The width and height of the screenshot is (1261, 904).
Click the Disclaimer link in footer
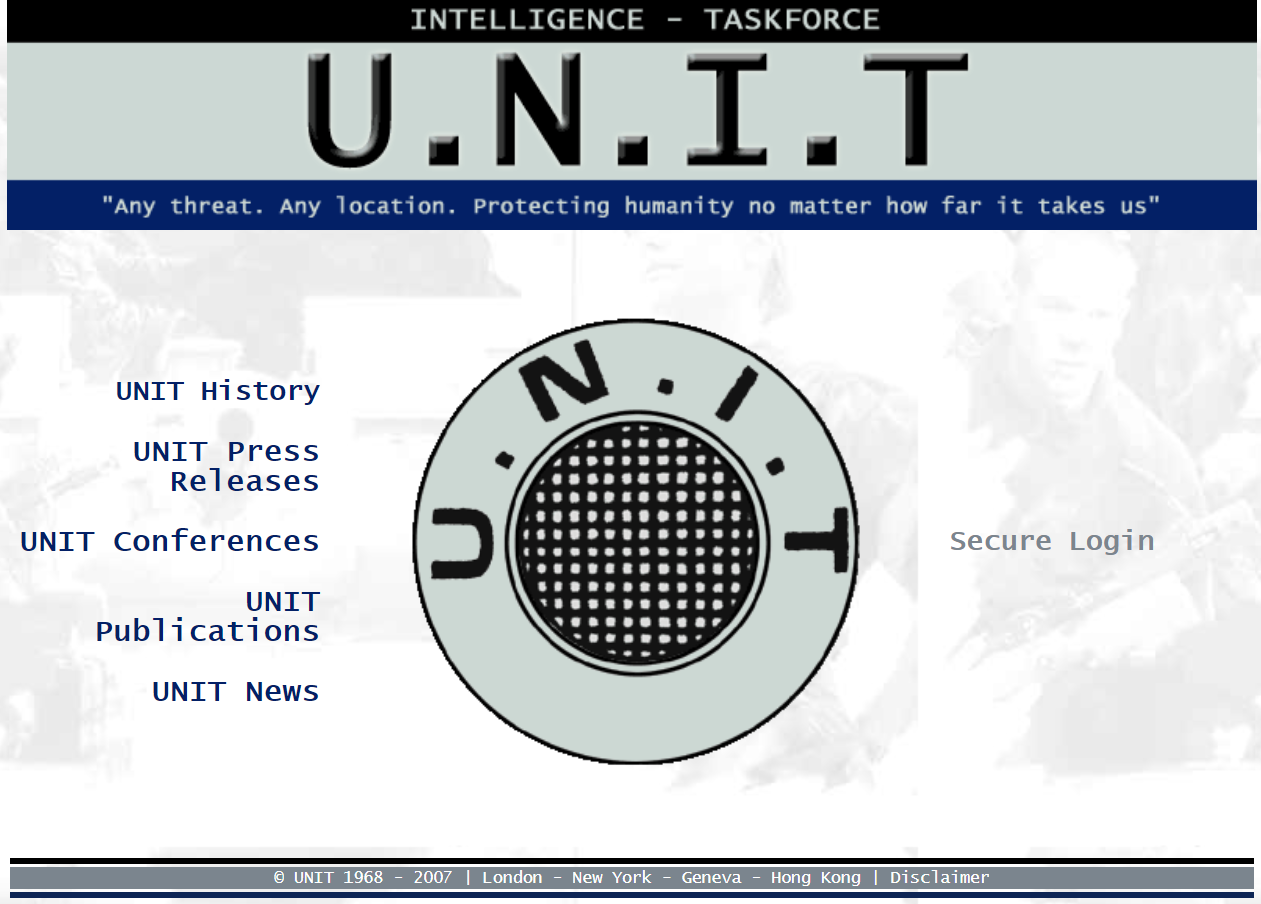click(x=940, y=878)
